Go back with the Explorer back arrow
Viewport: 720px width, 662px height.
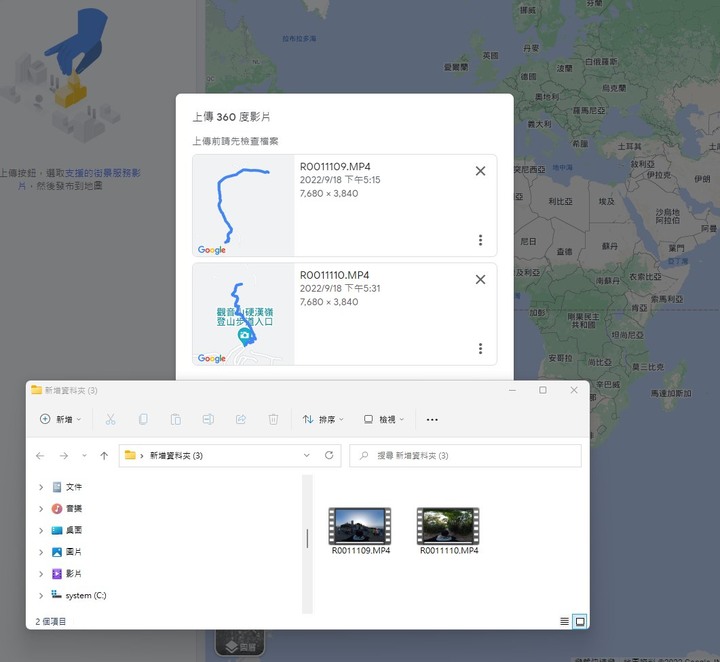pyautogui.click(x=40, y=455)
